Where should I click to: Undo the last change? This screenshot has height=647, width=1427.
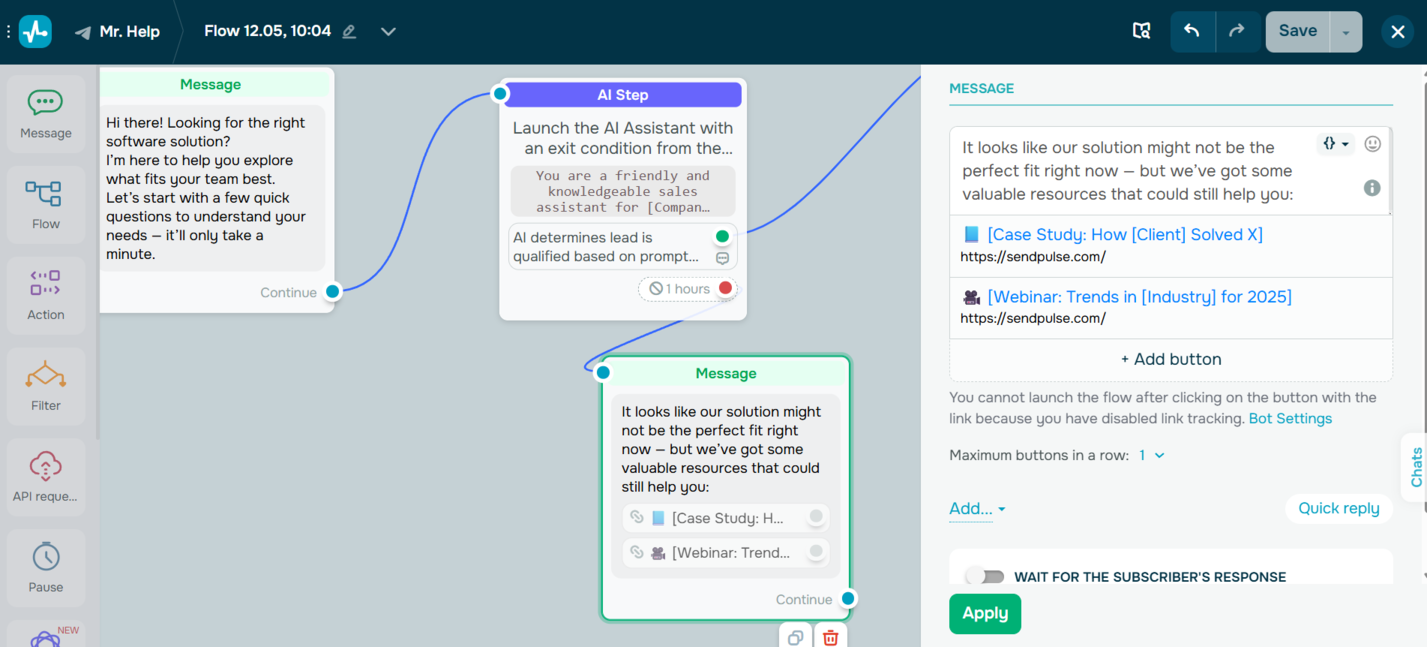click(1192, 31)
